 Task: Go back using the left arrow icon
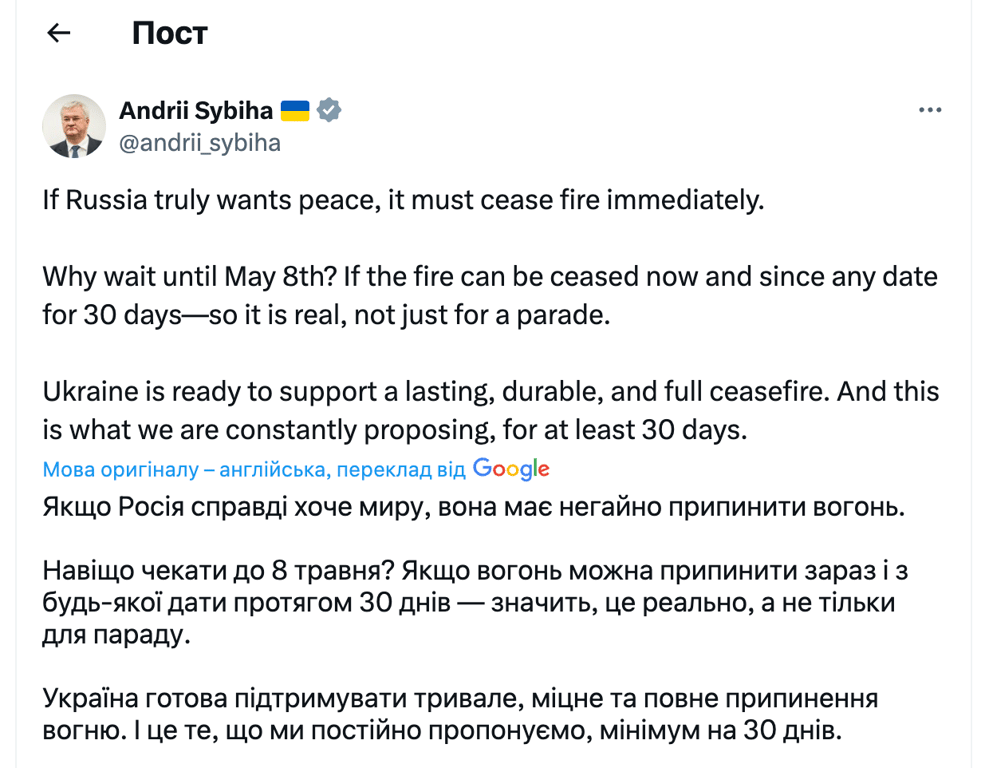coord(58,33)
